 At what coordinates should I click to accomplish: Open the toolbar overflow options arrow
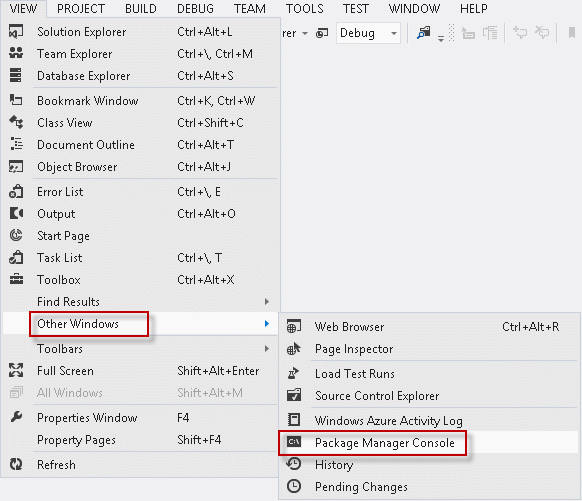441,38
